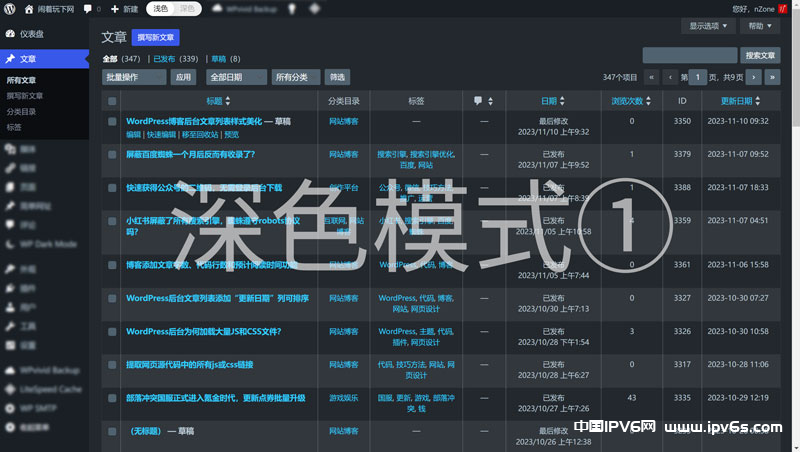Sort posts by 浏览次数 column
The width and height of the screenshot is (800, 452).
[631, 101]
